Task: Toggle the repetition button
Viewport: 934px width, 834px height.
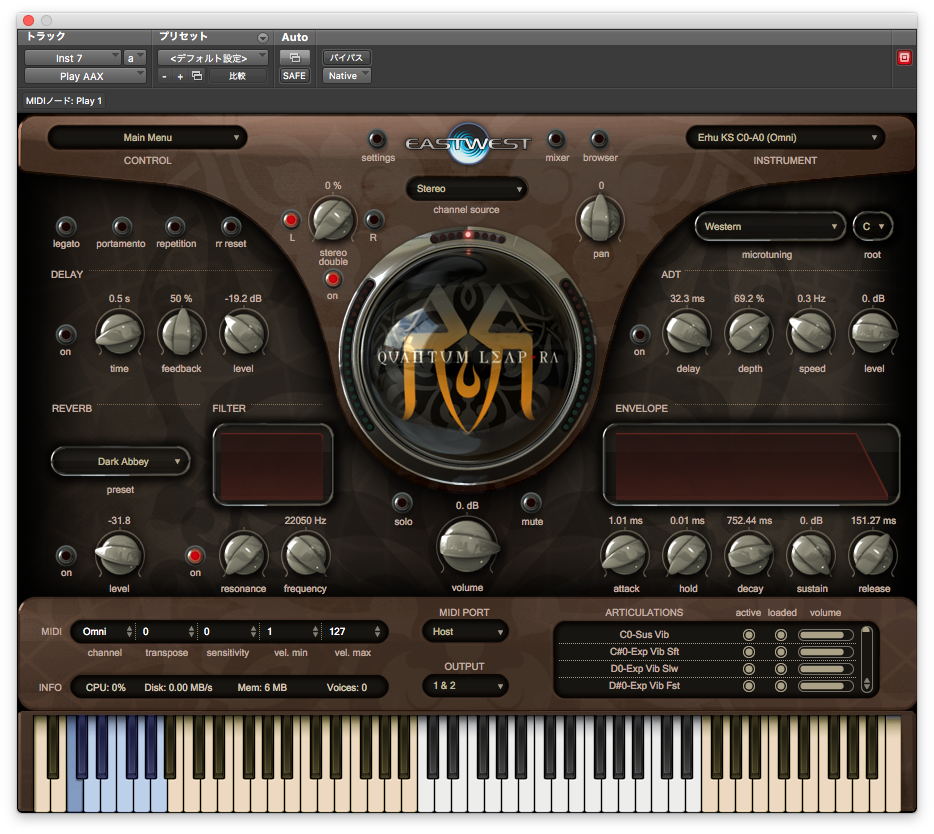Action: pos(175,226)
